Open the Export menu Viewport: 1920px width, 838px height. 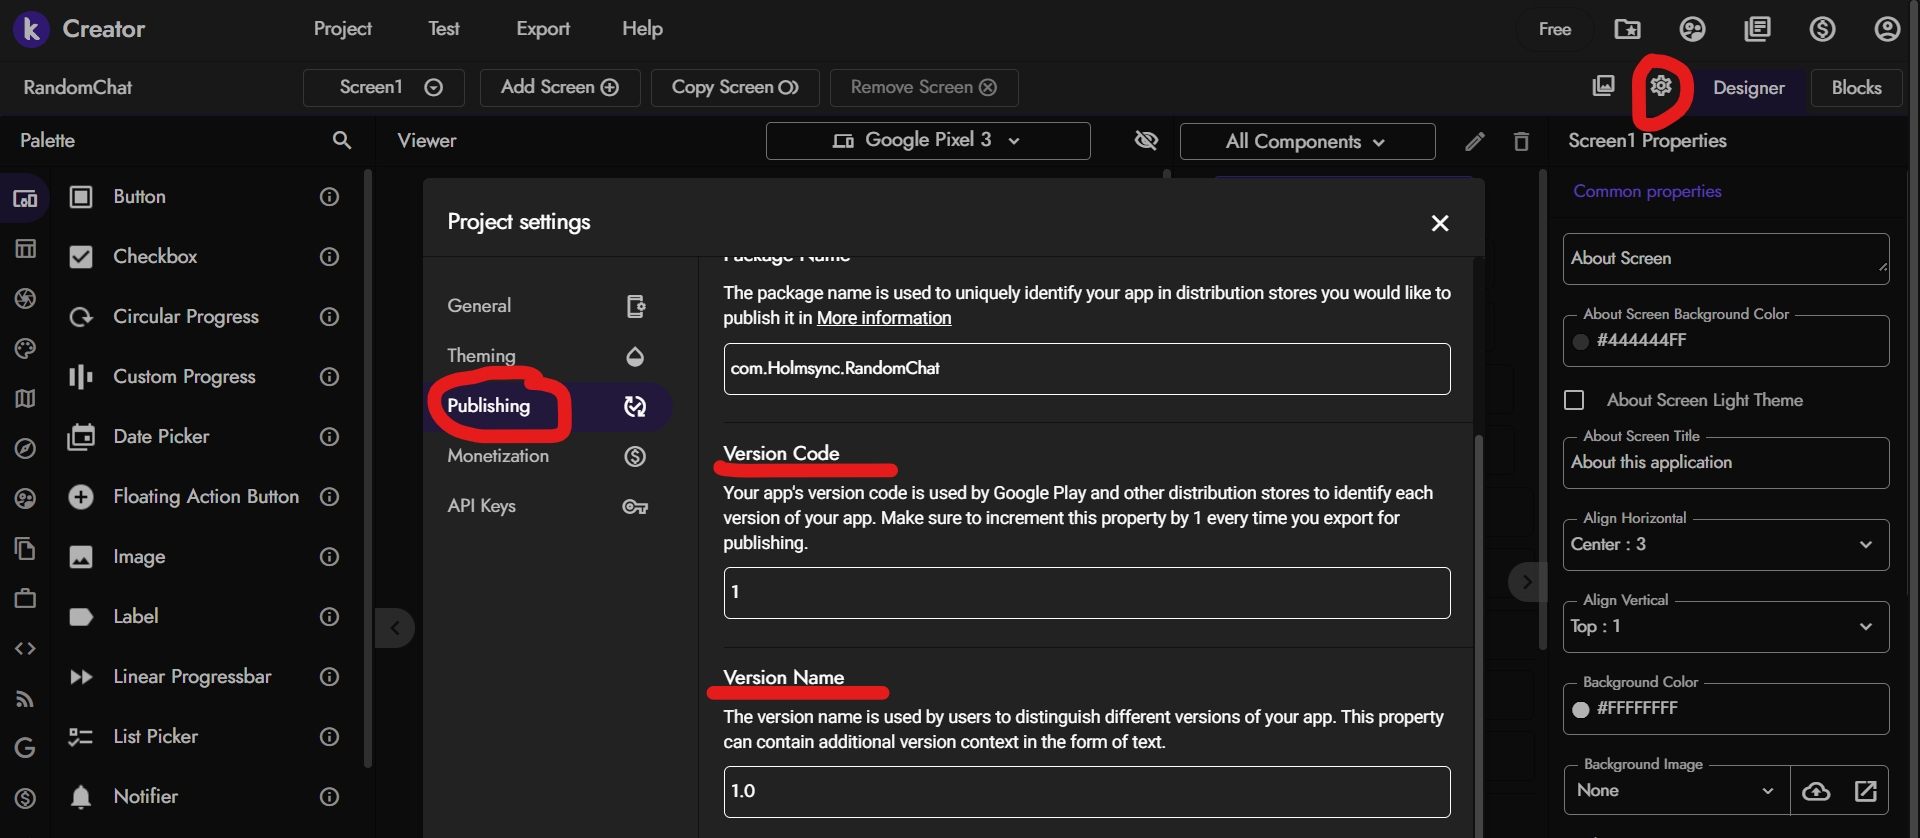tap(542, 29)
